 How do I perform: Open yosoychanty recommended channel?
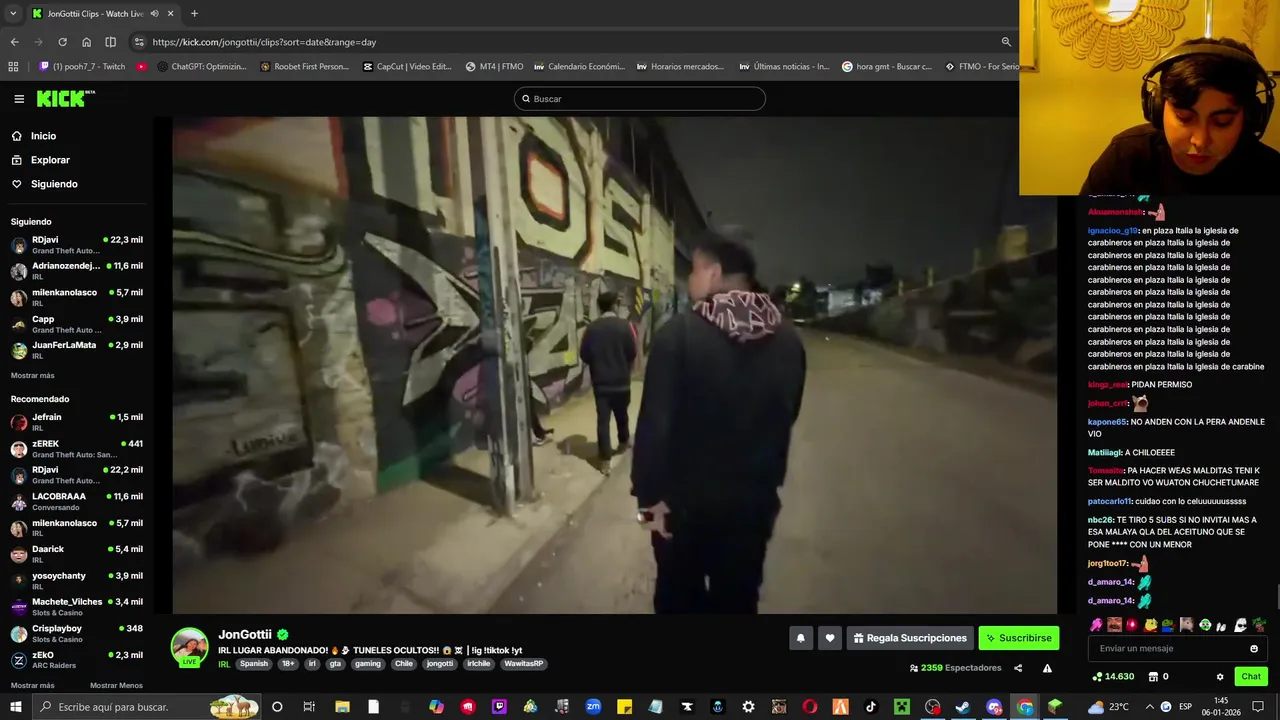coord(78,581)
